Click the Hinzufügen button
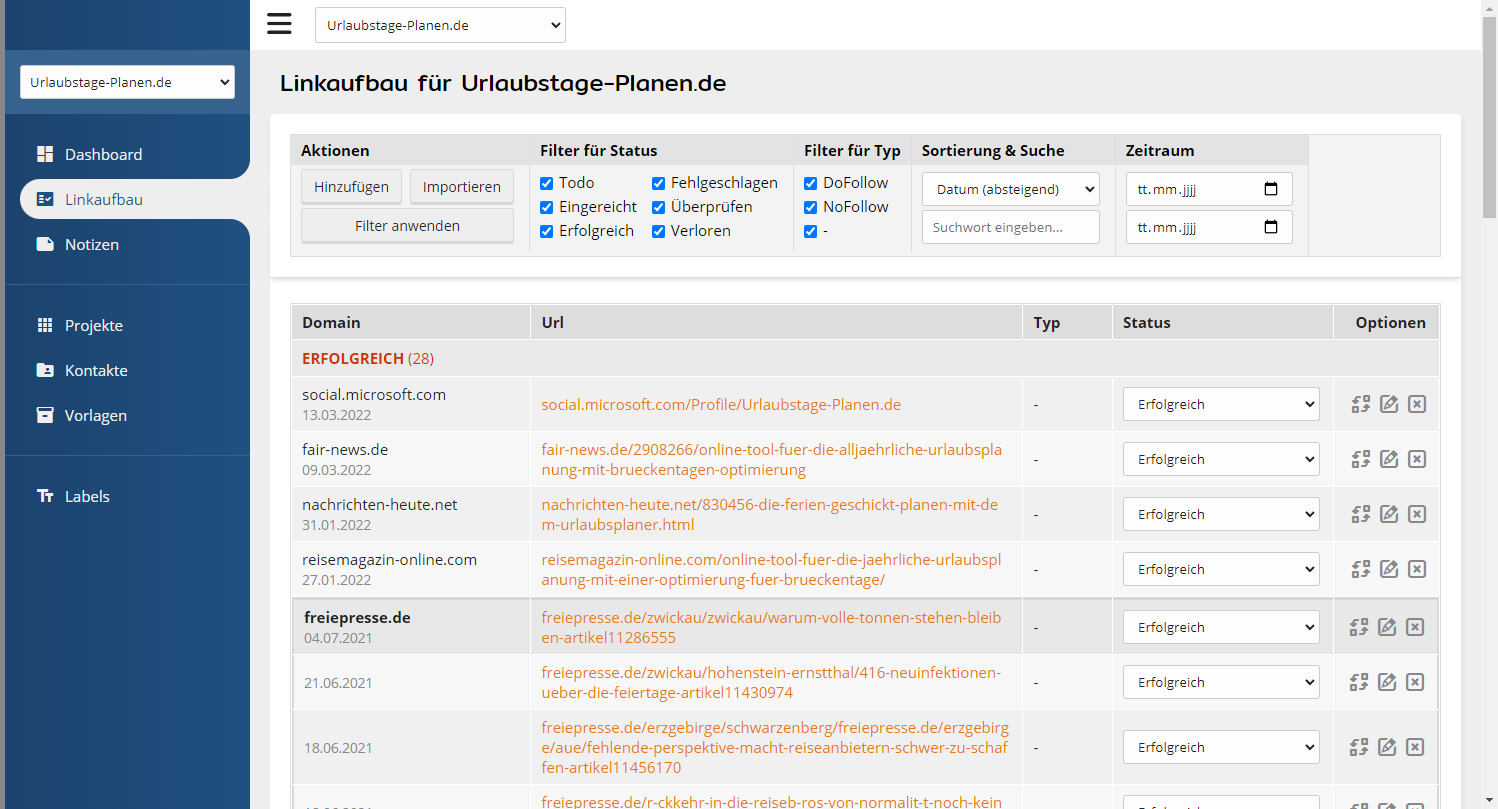 pyautogui.click(x=351, y=187)
